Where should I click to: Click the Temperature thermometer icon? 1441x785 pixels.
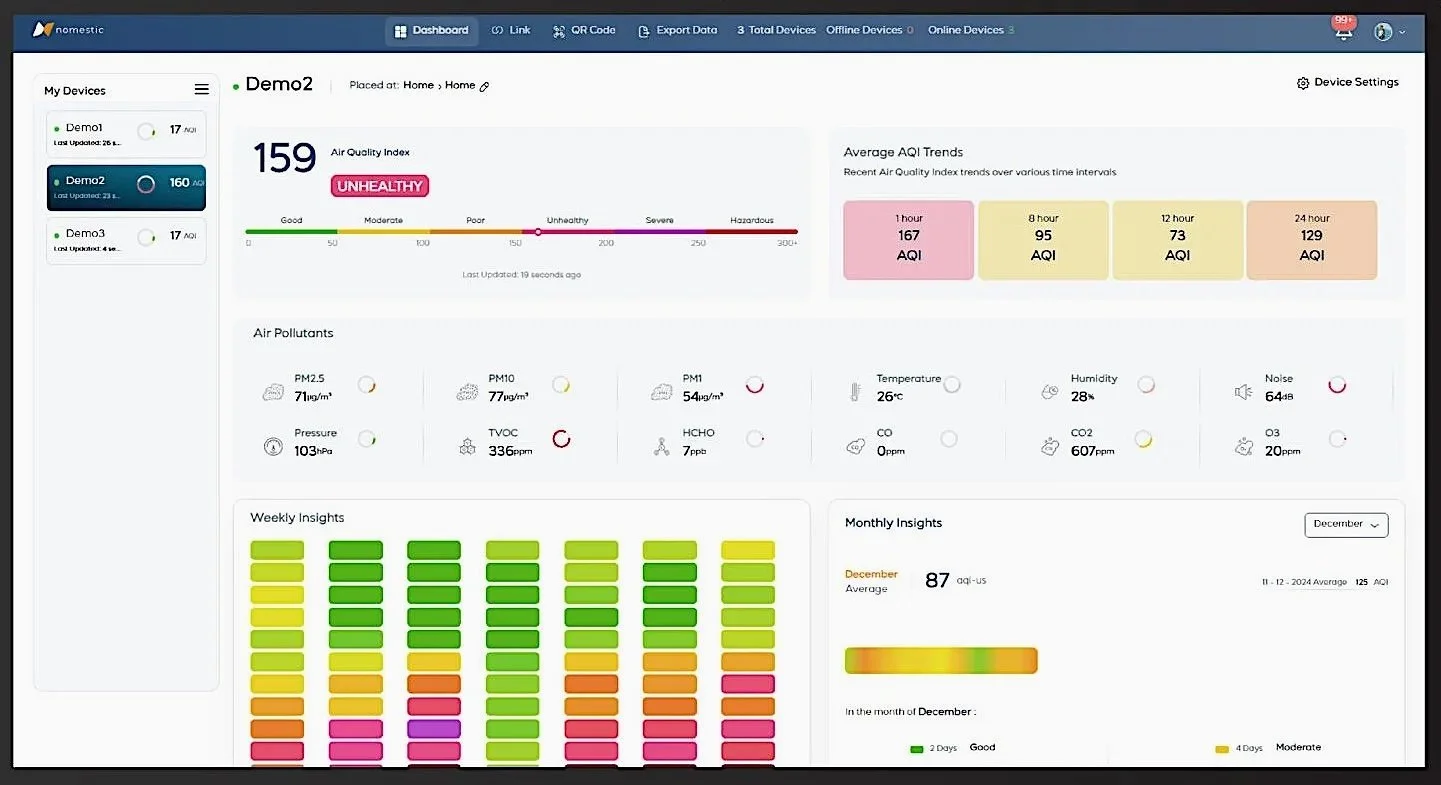click(855, 390)
